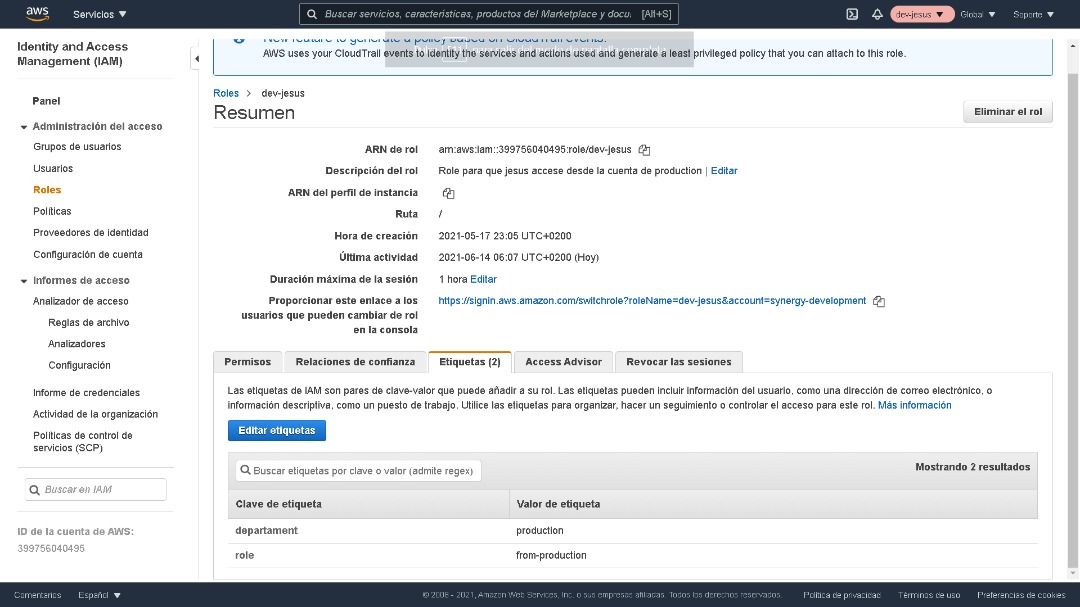Open Informe de credenciales
The image size is (1080, 607).
point(86,393)
